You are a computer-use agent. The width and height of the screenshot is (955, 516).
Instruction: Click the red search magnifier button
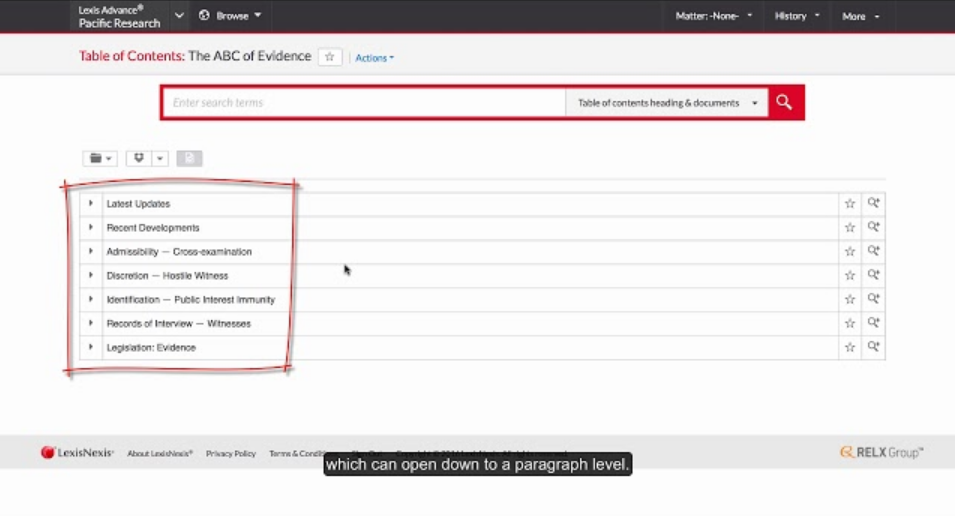pos(786,102)
